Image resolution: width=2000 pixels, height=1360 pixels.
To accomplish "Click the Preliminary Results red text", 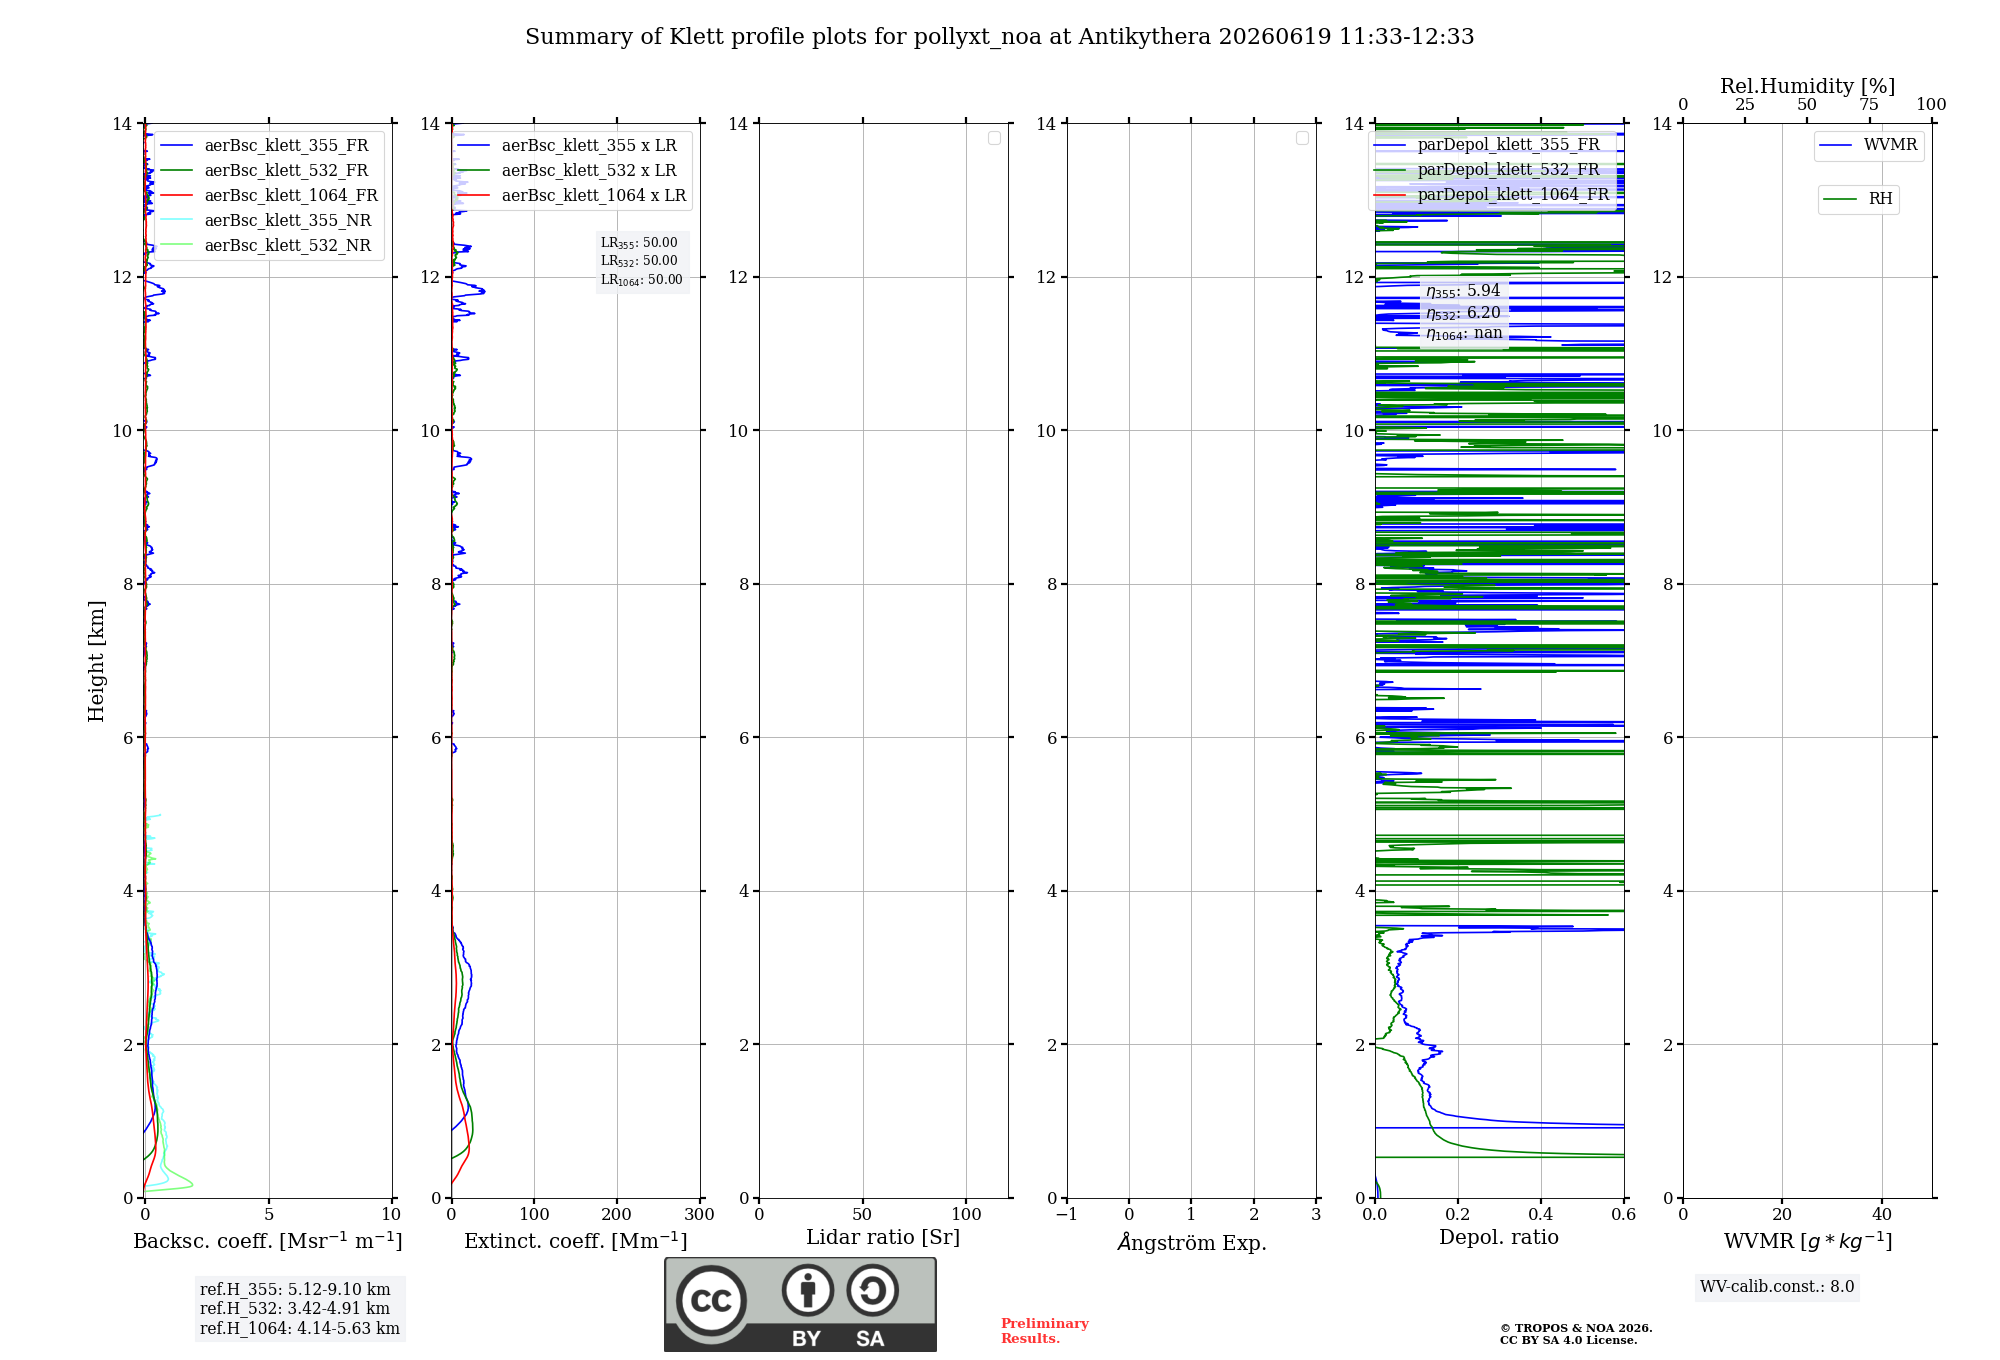I will tap(1045, 1331).
